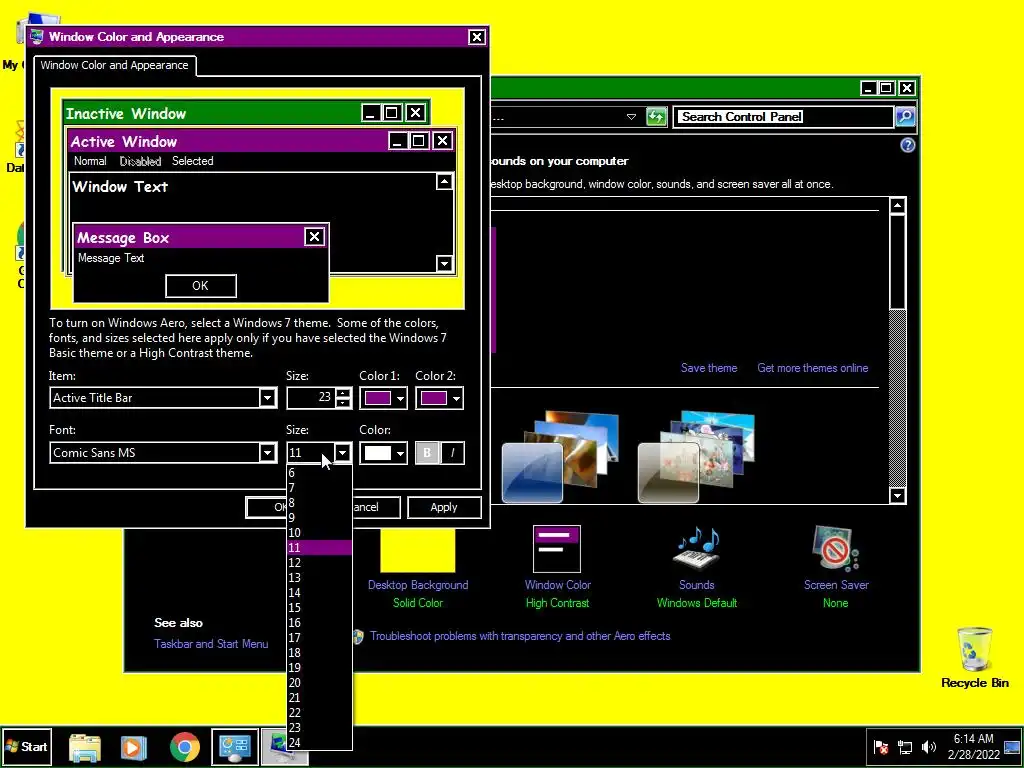Select font size 24 in list
This screenshot has width=1024, height=768.
coord(319,743)
